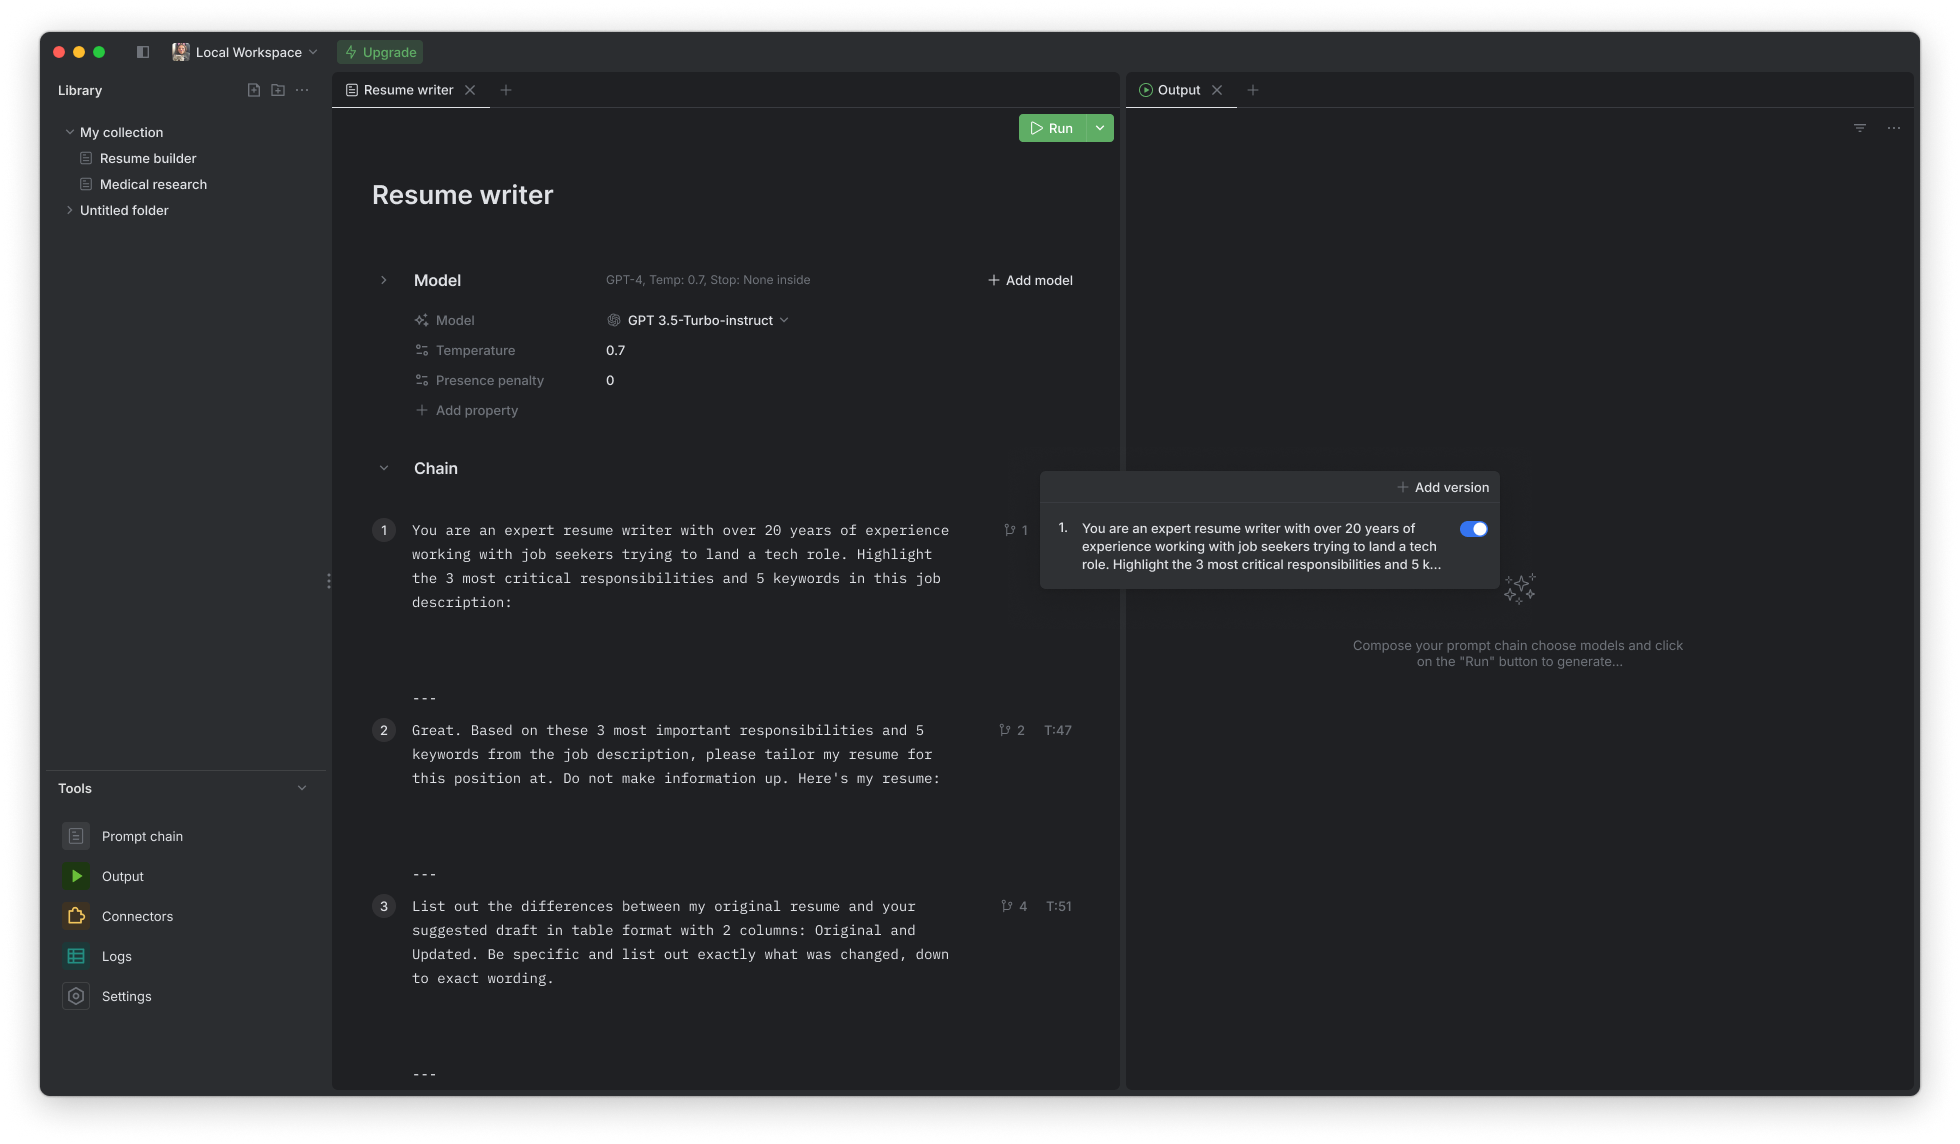Click the Prompt chain tool icon
This screenshot has width=1960, height=1144.
point(76,836)
